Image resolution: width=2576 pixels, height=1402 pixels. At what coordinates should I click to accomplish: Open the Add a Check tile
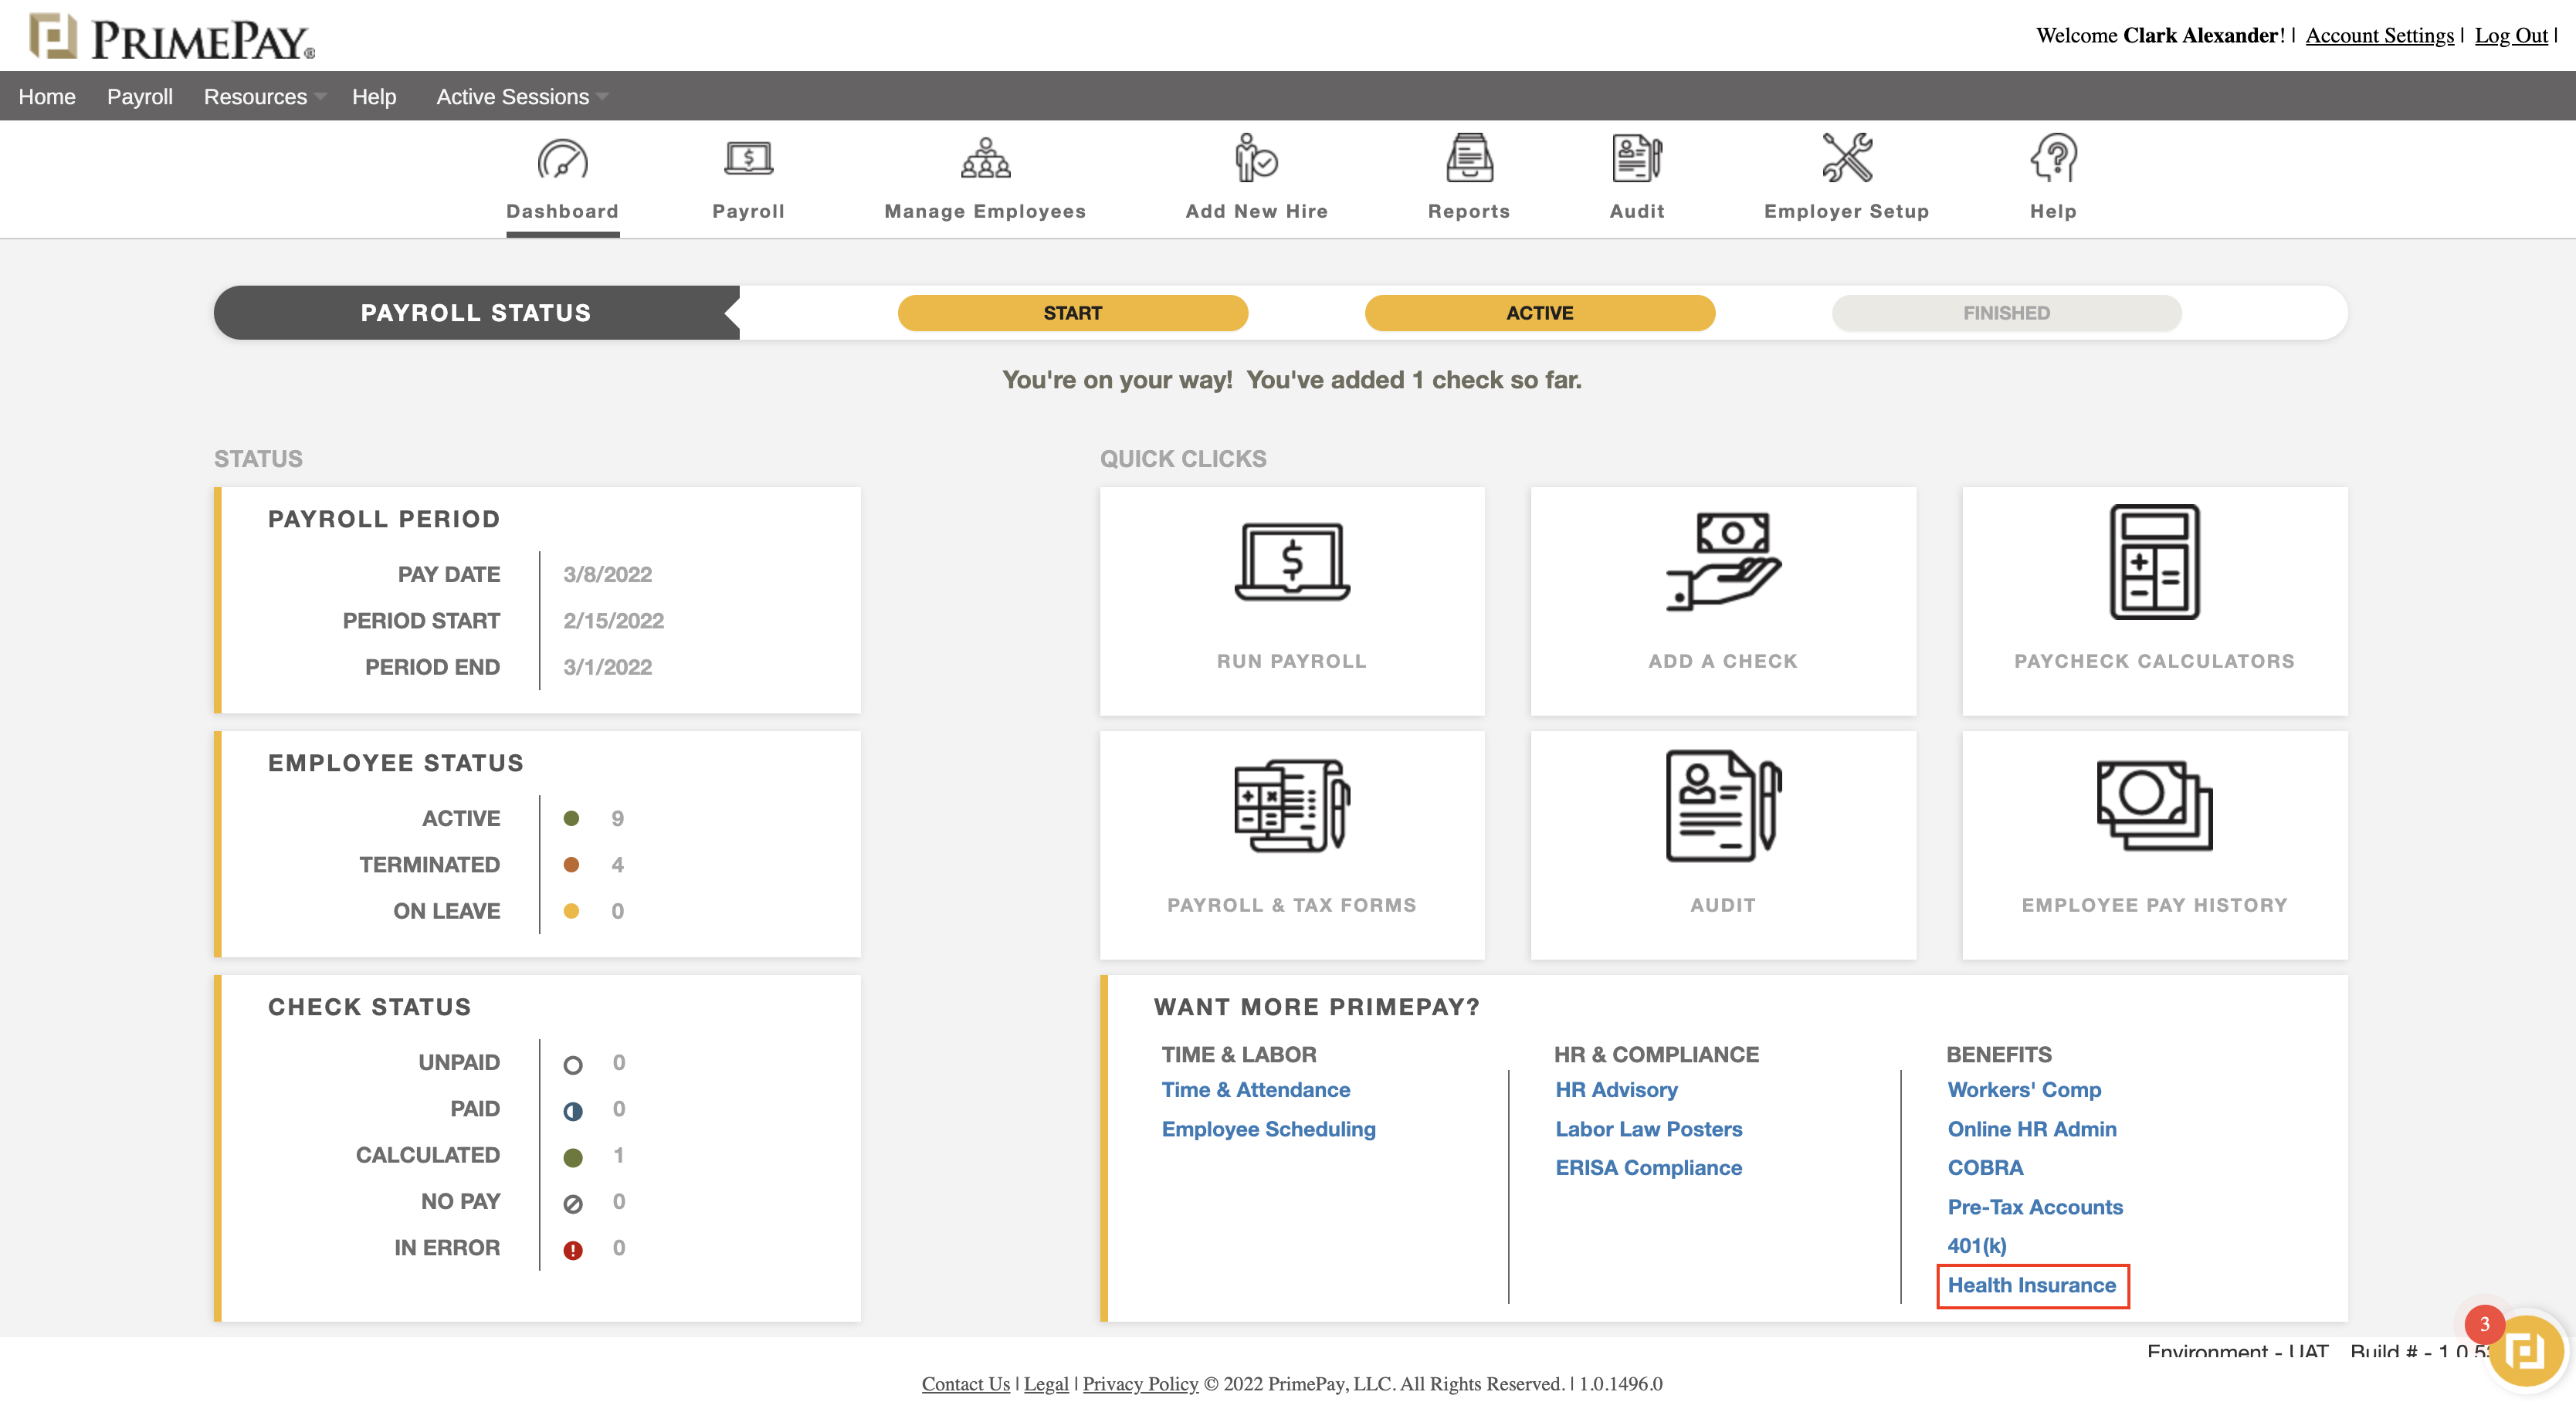[1722, 599]
